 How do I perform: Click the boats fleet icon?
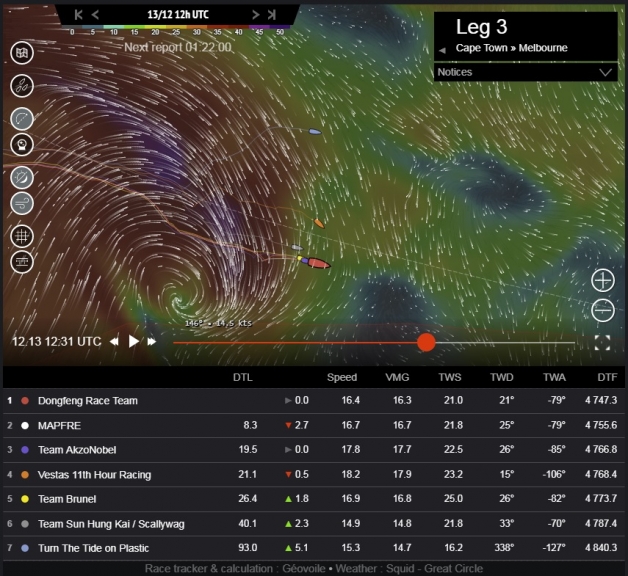click(x=22, y=86)
